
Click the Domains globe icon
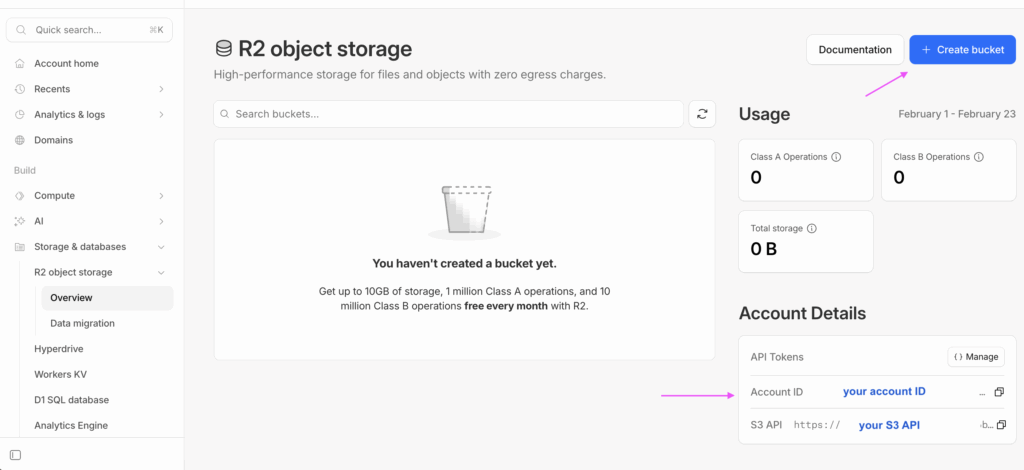point(20,140)
